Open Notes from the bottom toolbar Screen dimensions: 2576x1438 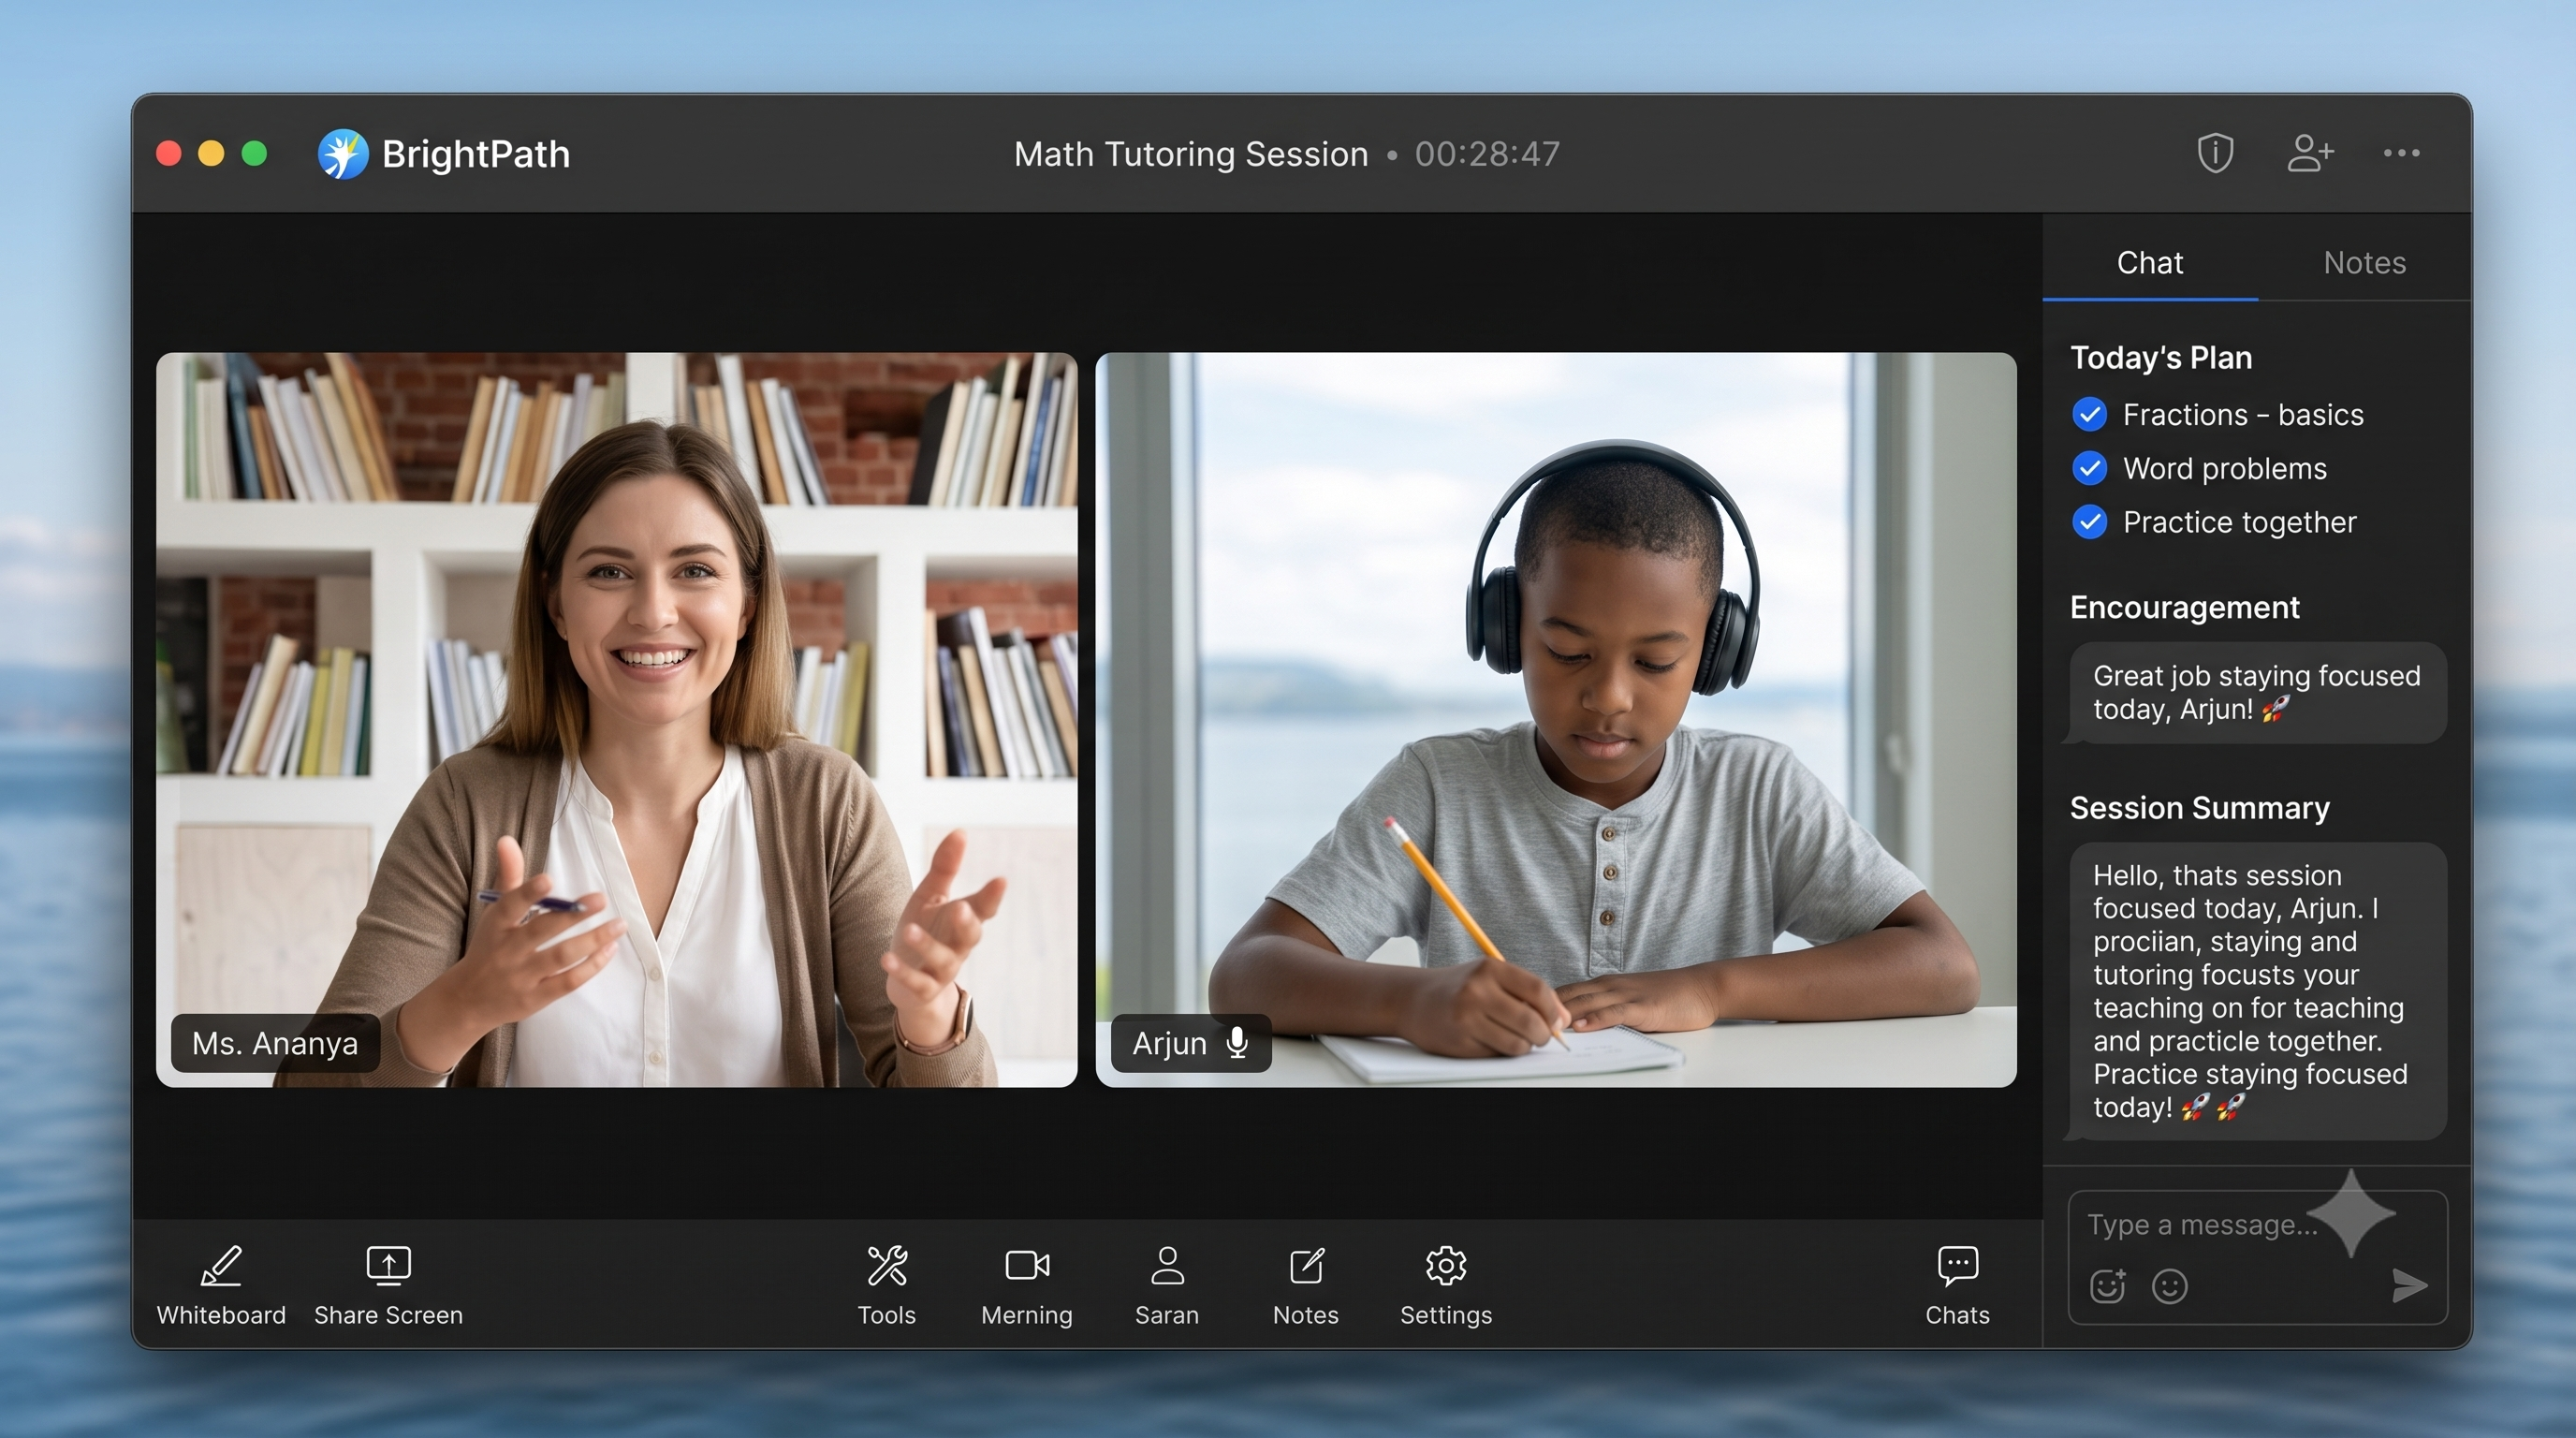[x=1306, y=1285]
